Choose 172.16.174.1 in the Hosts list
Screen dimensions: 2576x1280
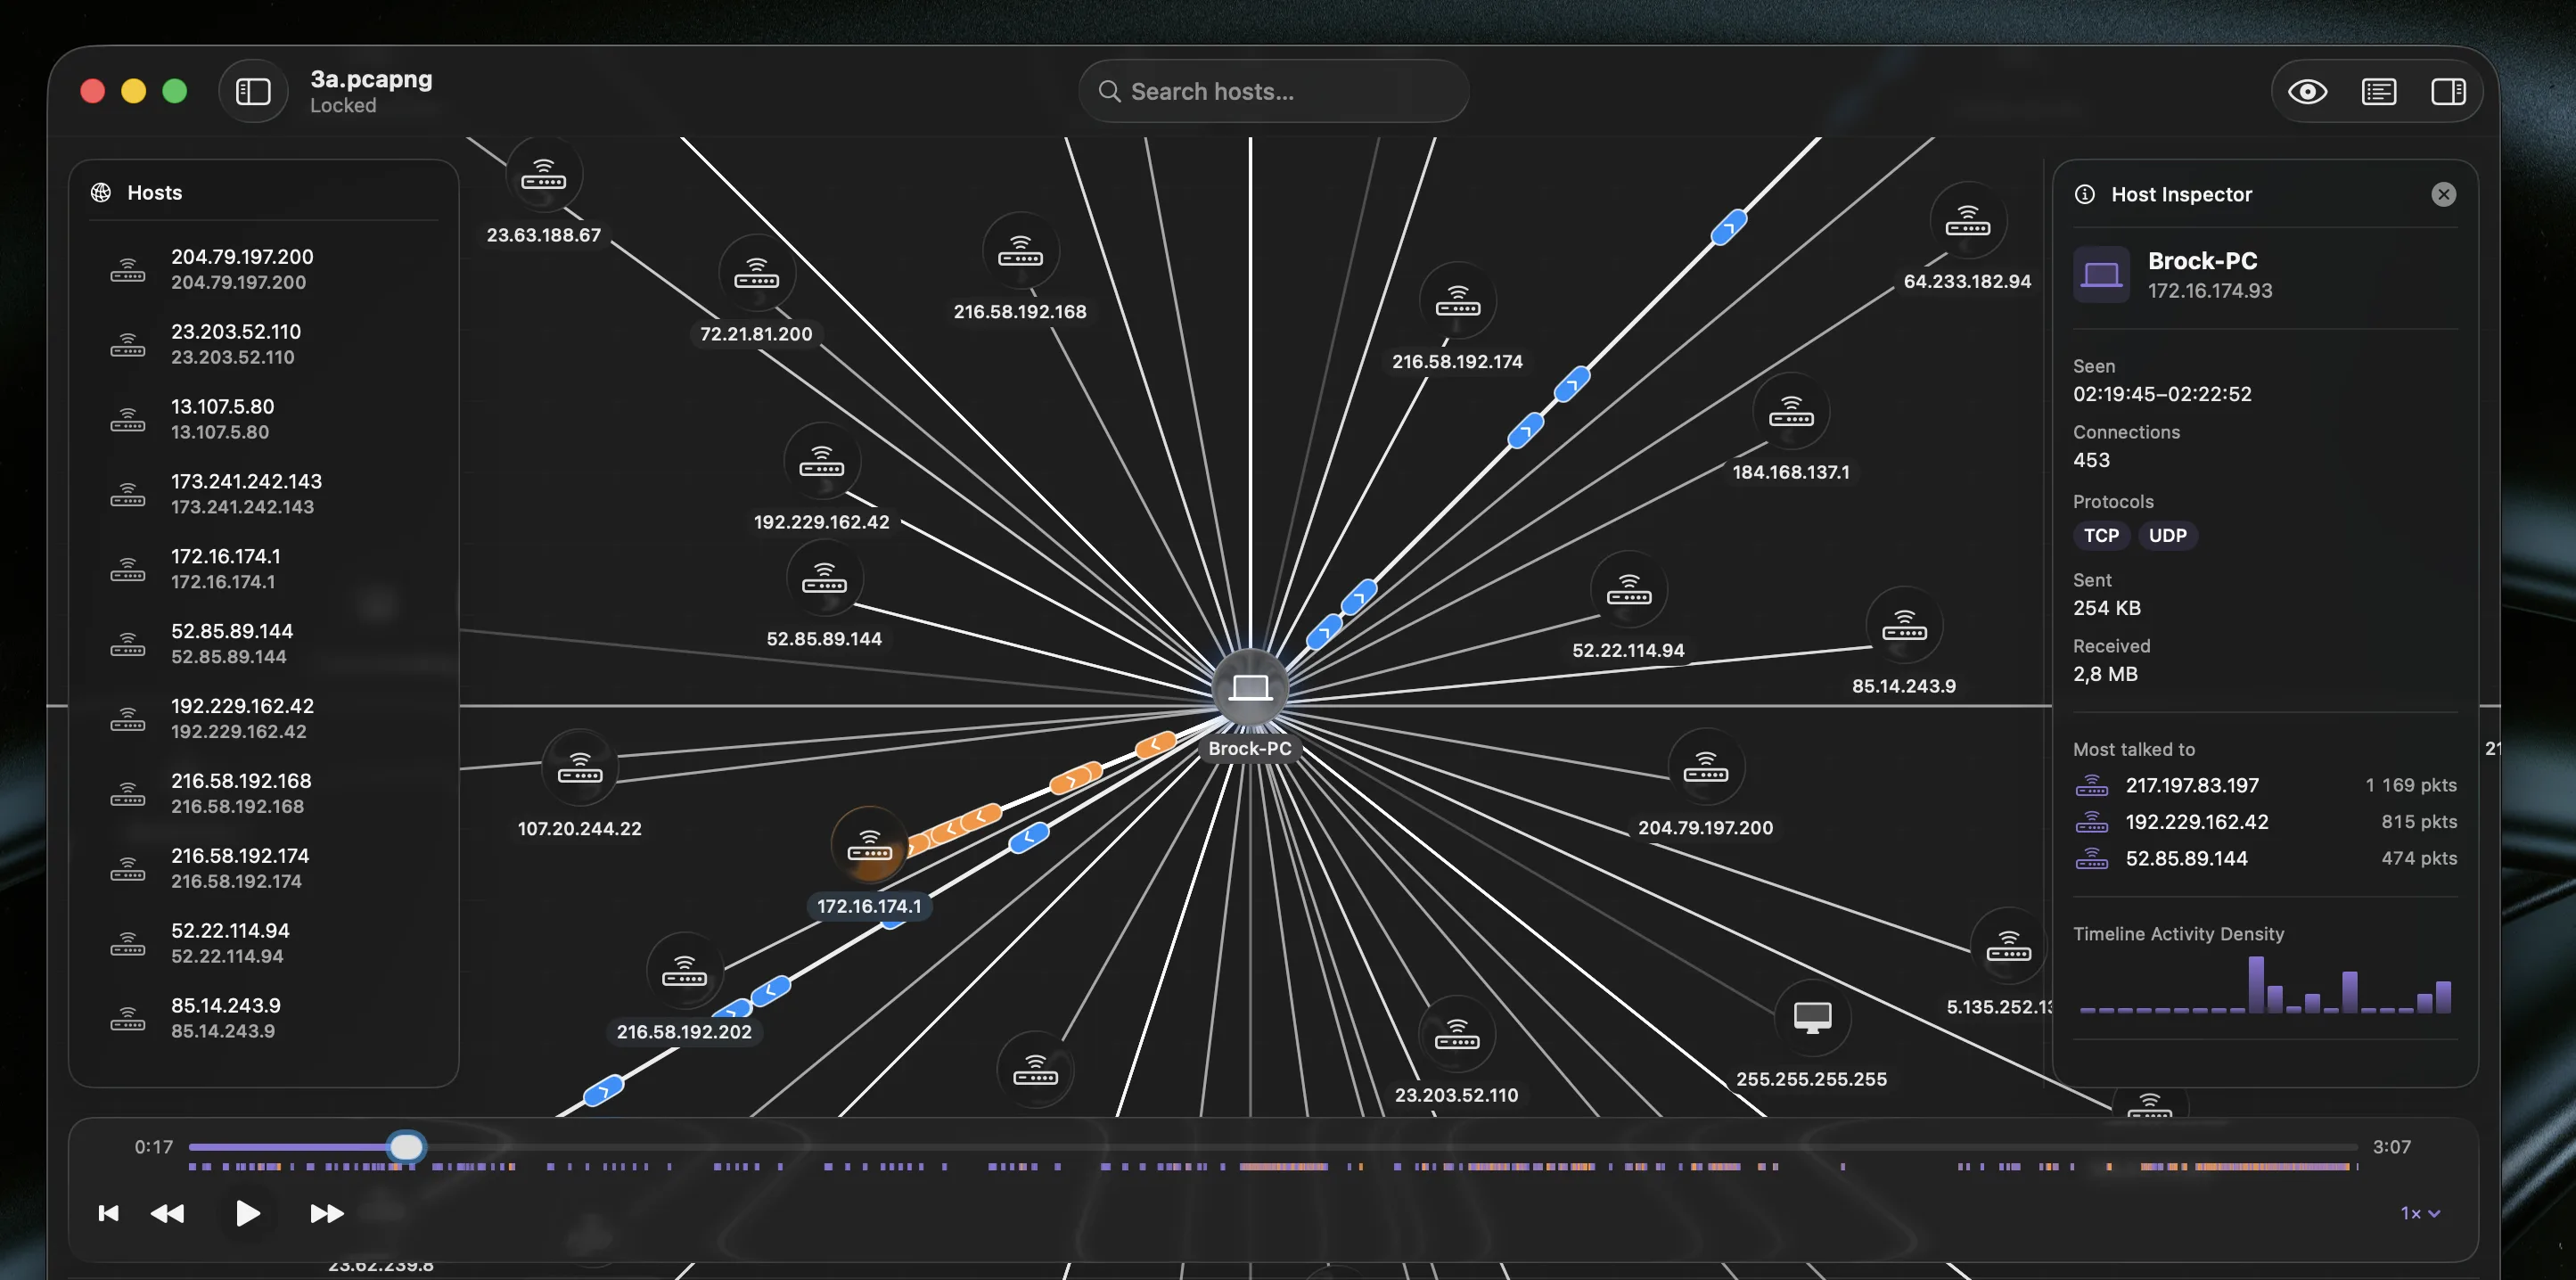(264, 569)
